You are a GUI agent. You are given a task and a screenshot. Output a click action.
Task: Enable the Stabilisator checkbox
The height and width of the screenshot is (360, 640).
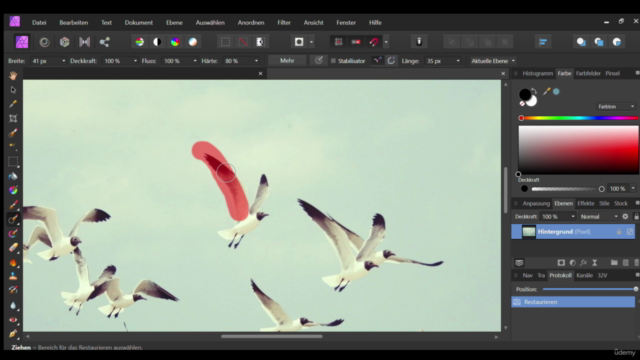click(333, 61)
